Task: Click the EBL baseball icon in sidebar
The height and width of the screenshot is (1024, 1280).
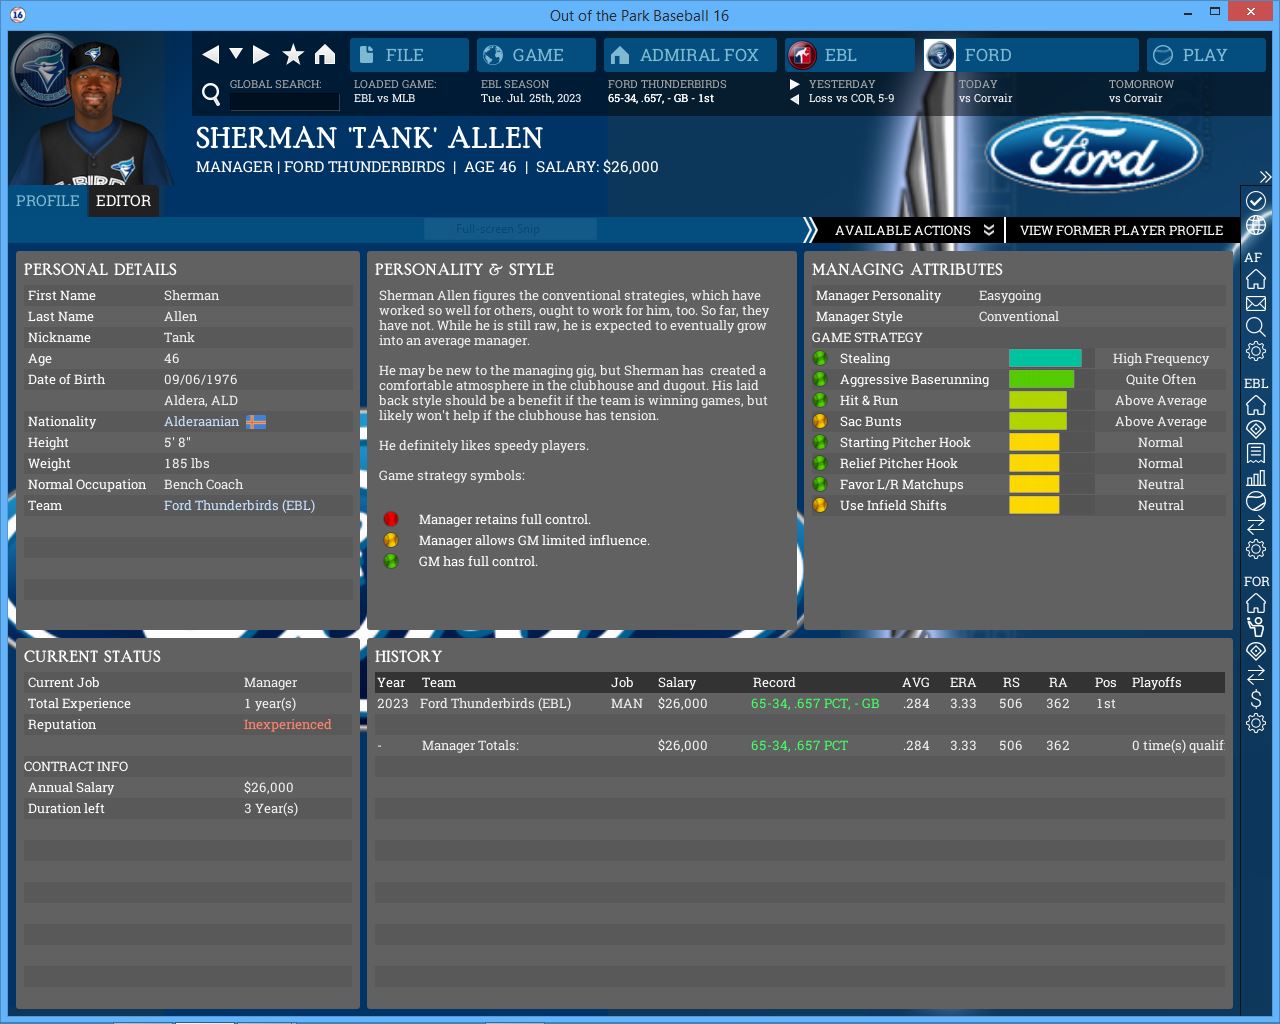Action: pyautogui.click(x=1256, y=501)
